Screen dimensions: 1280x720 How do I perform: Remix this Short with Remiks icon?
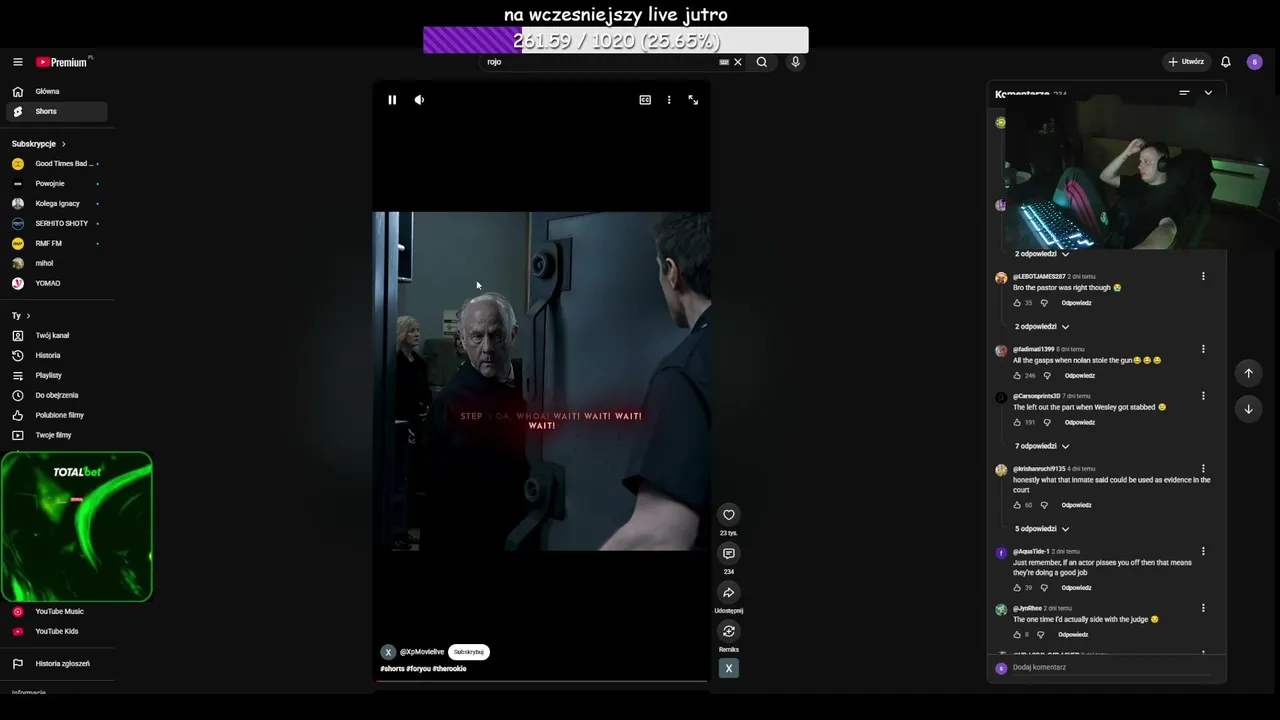[x=729, y=631]
